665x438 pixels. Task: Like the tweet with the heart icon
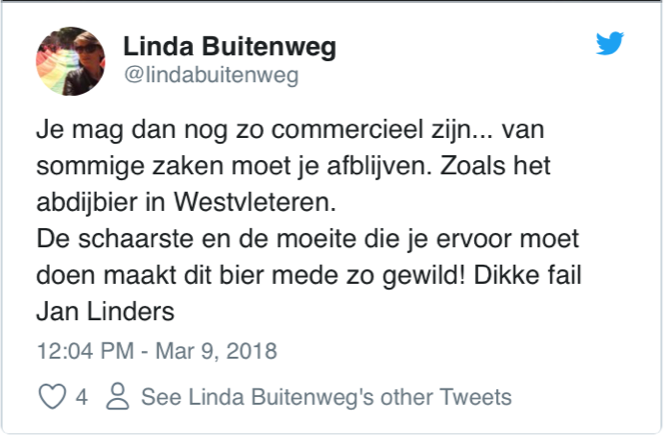[52, 396]
